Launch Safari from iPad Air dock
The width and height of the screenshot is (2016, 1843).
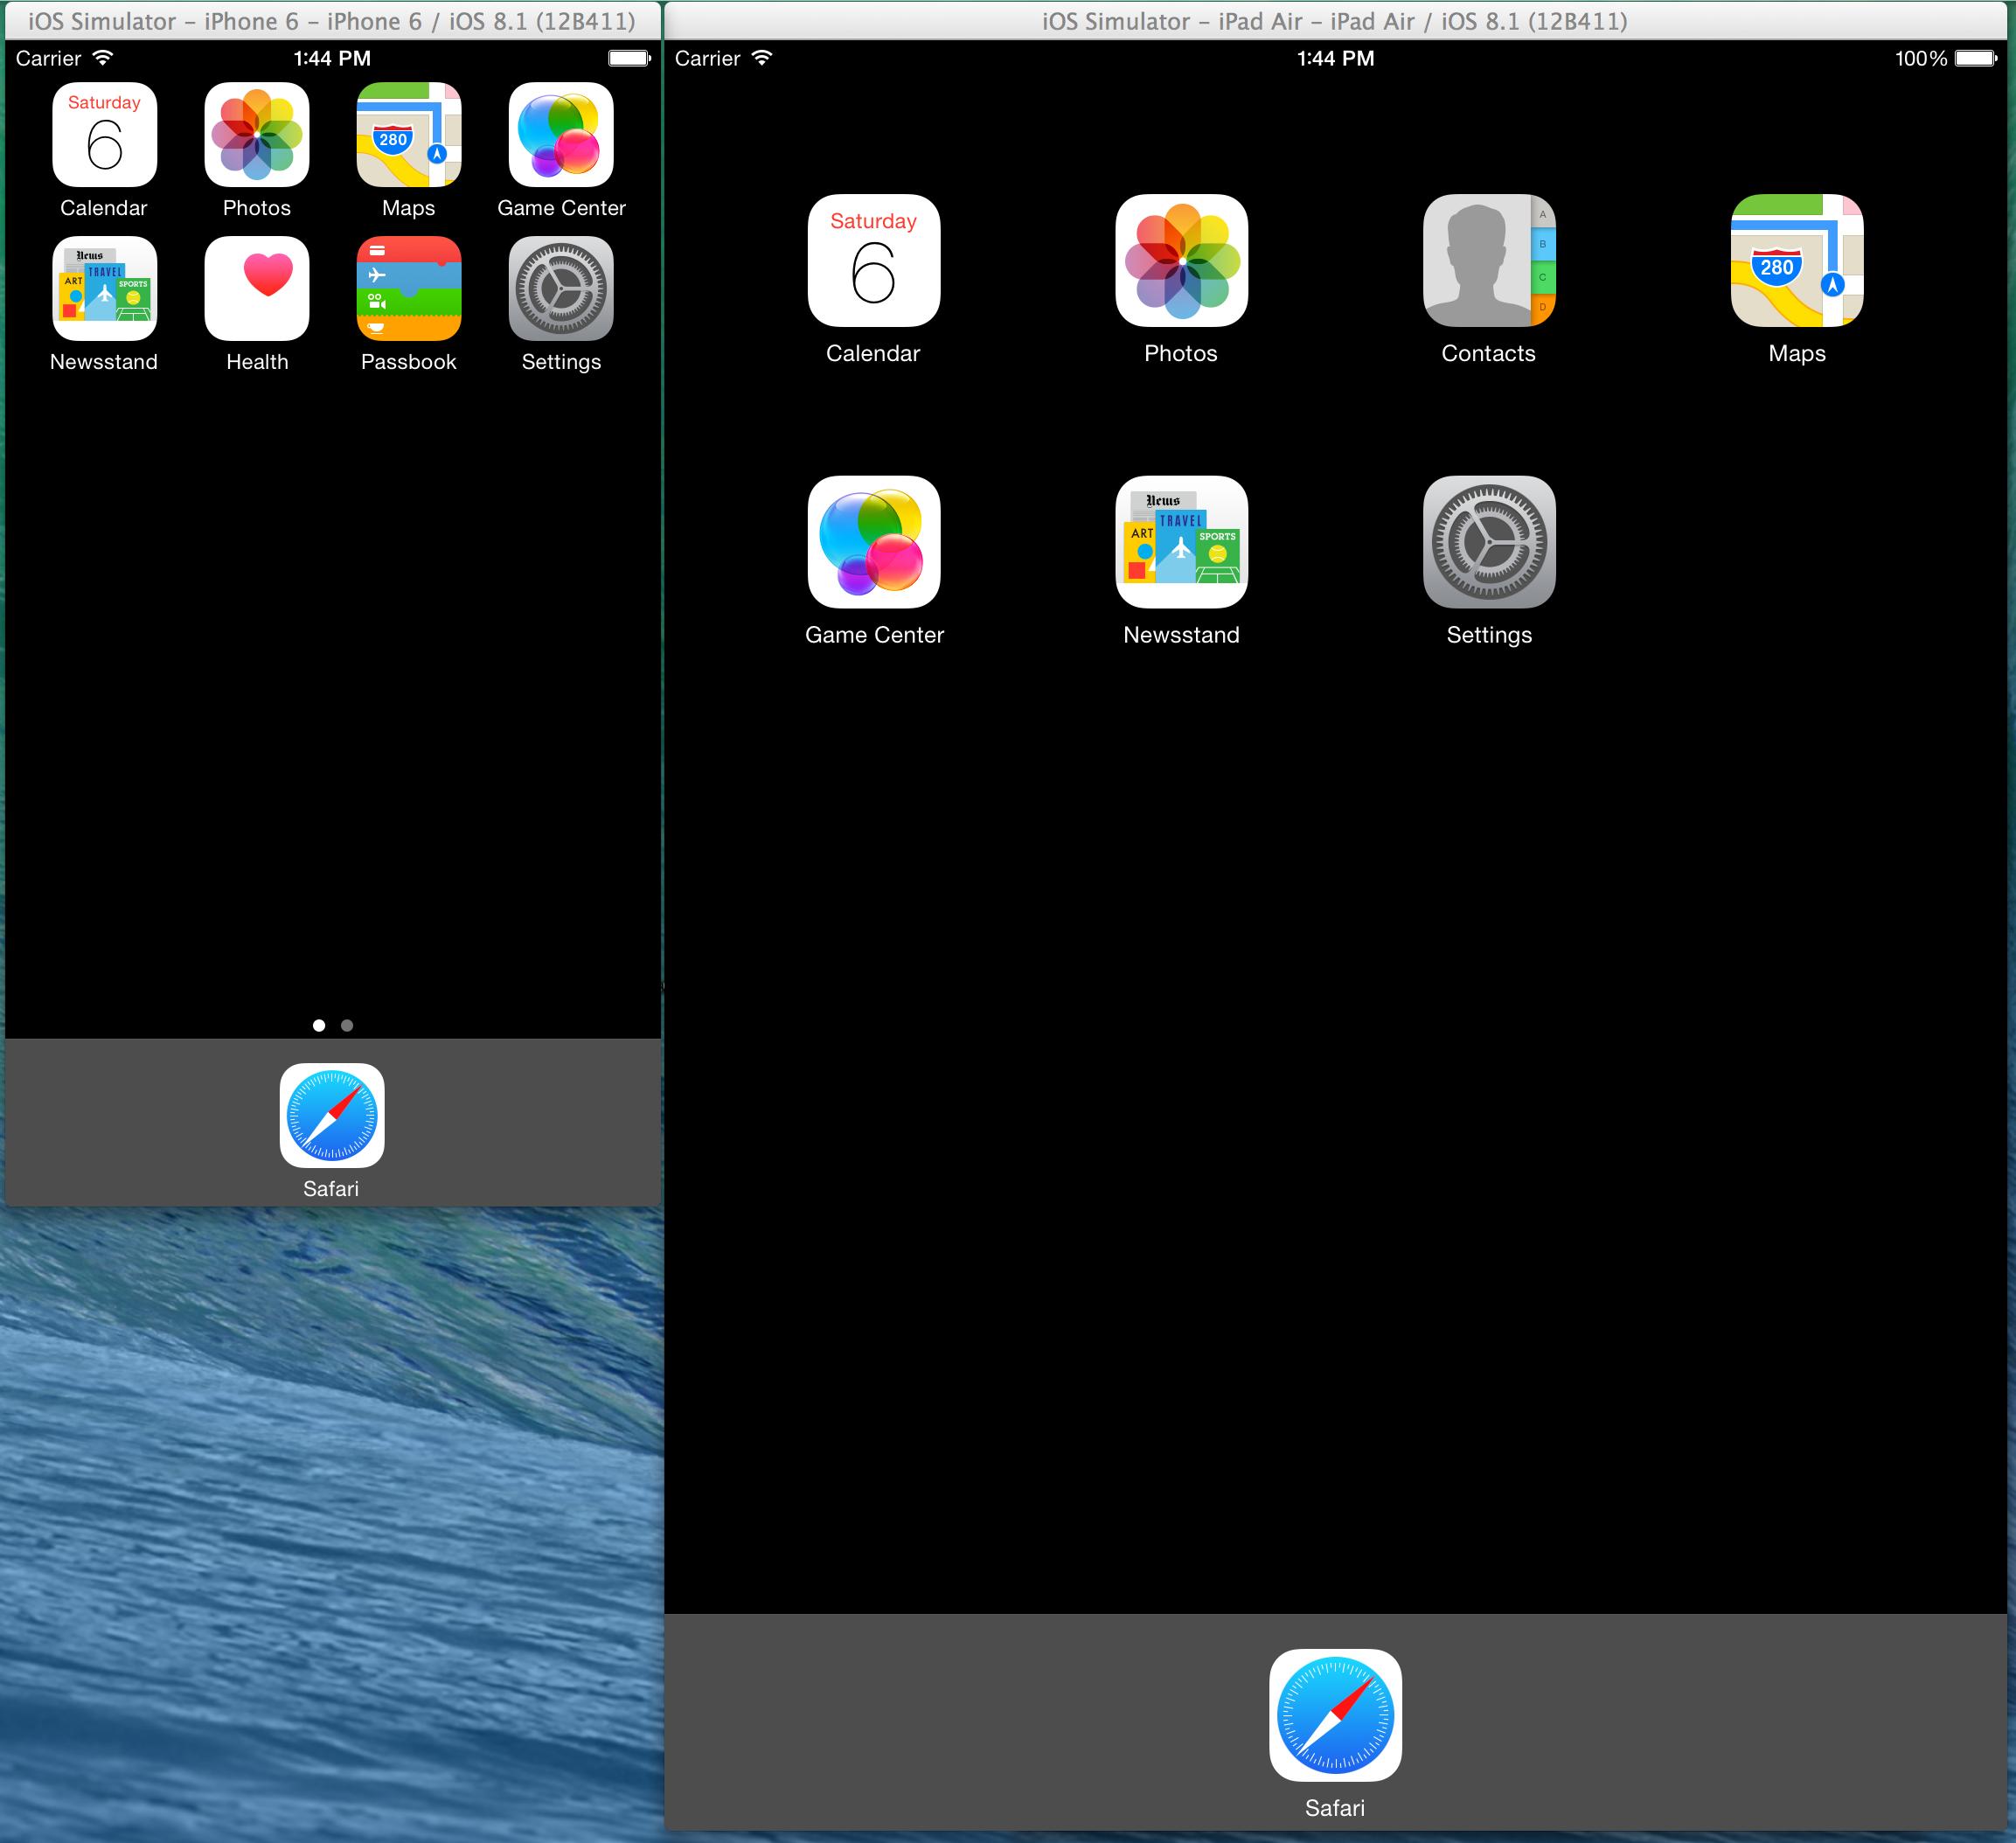click(x=1335, y=1715)
